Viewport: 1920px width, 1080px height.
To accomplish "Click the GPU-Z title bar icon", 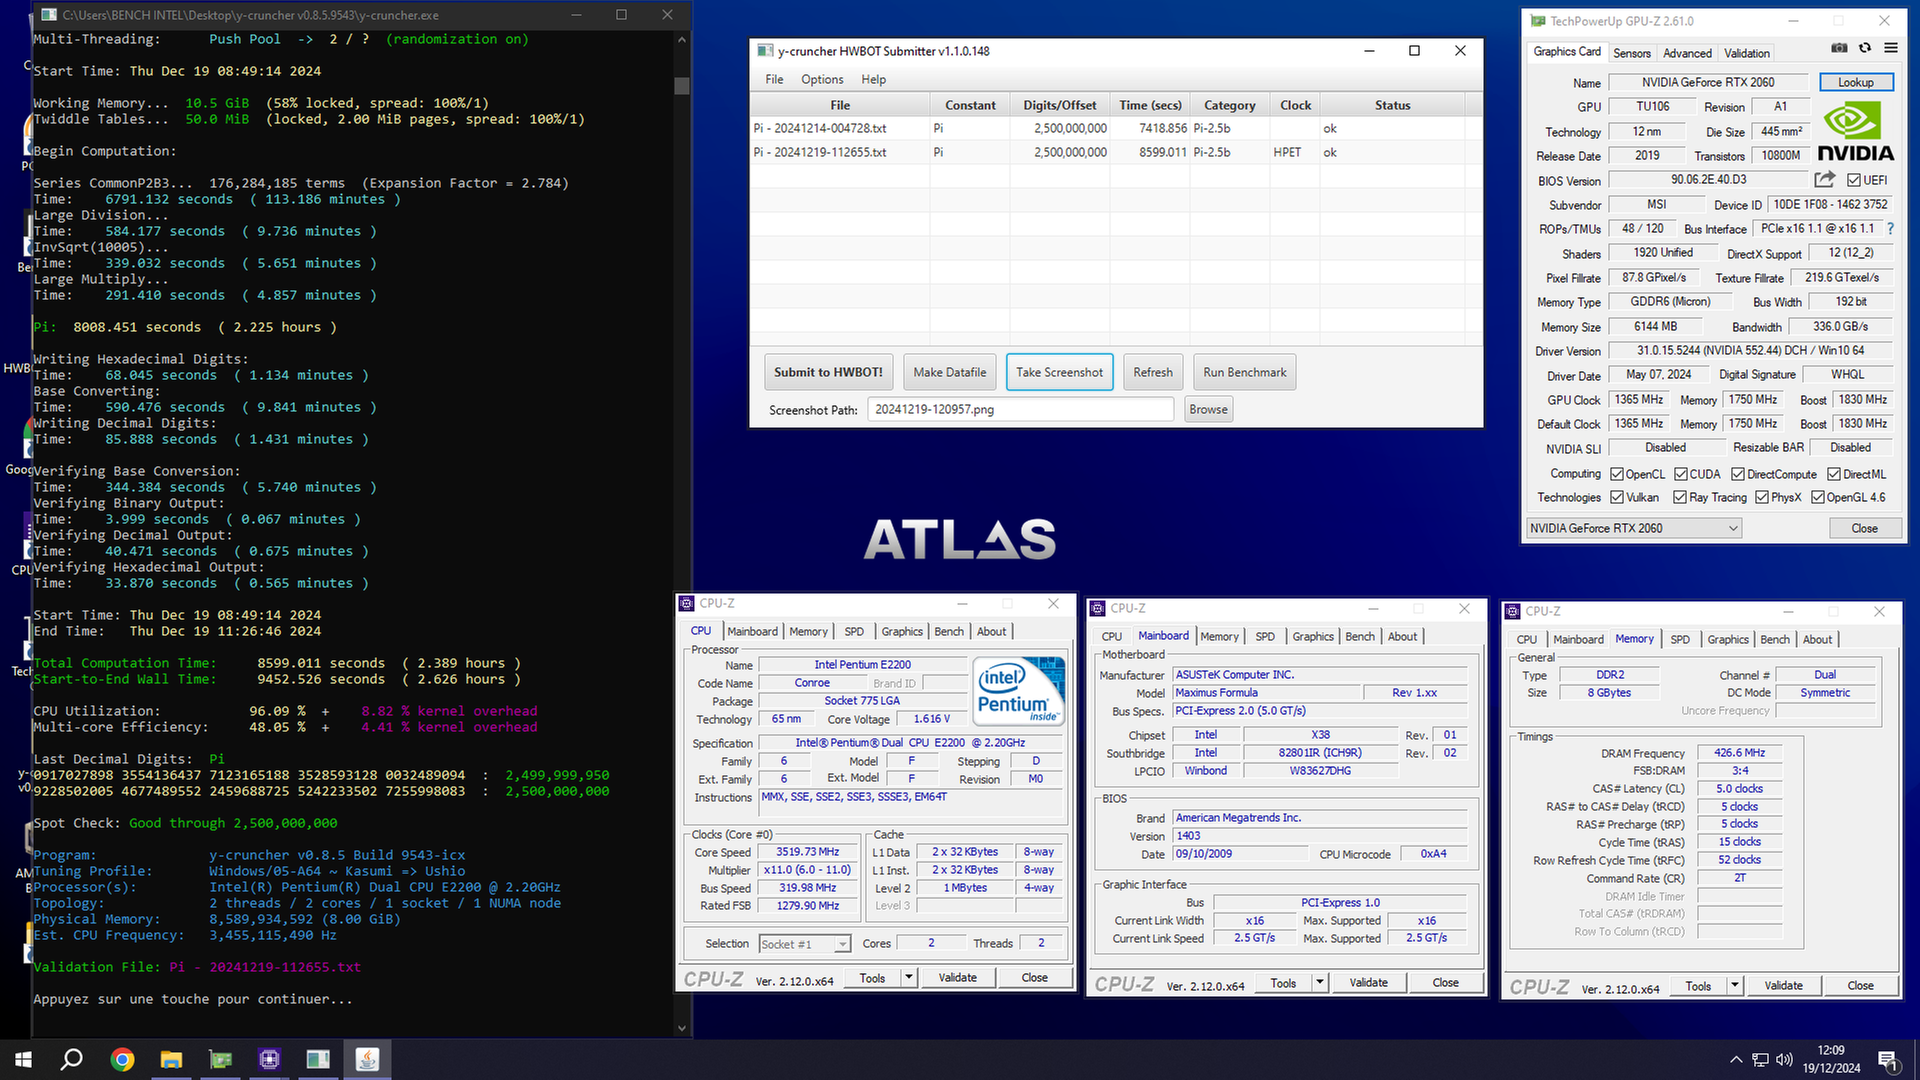I will [x=1538, y=20].
